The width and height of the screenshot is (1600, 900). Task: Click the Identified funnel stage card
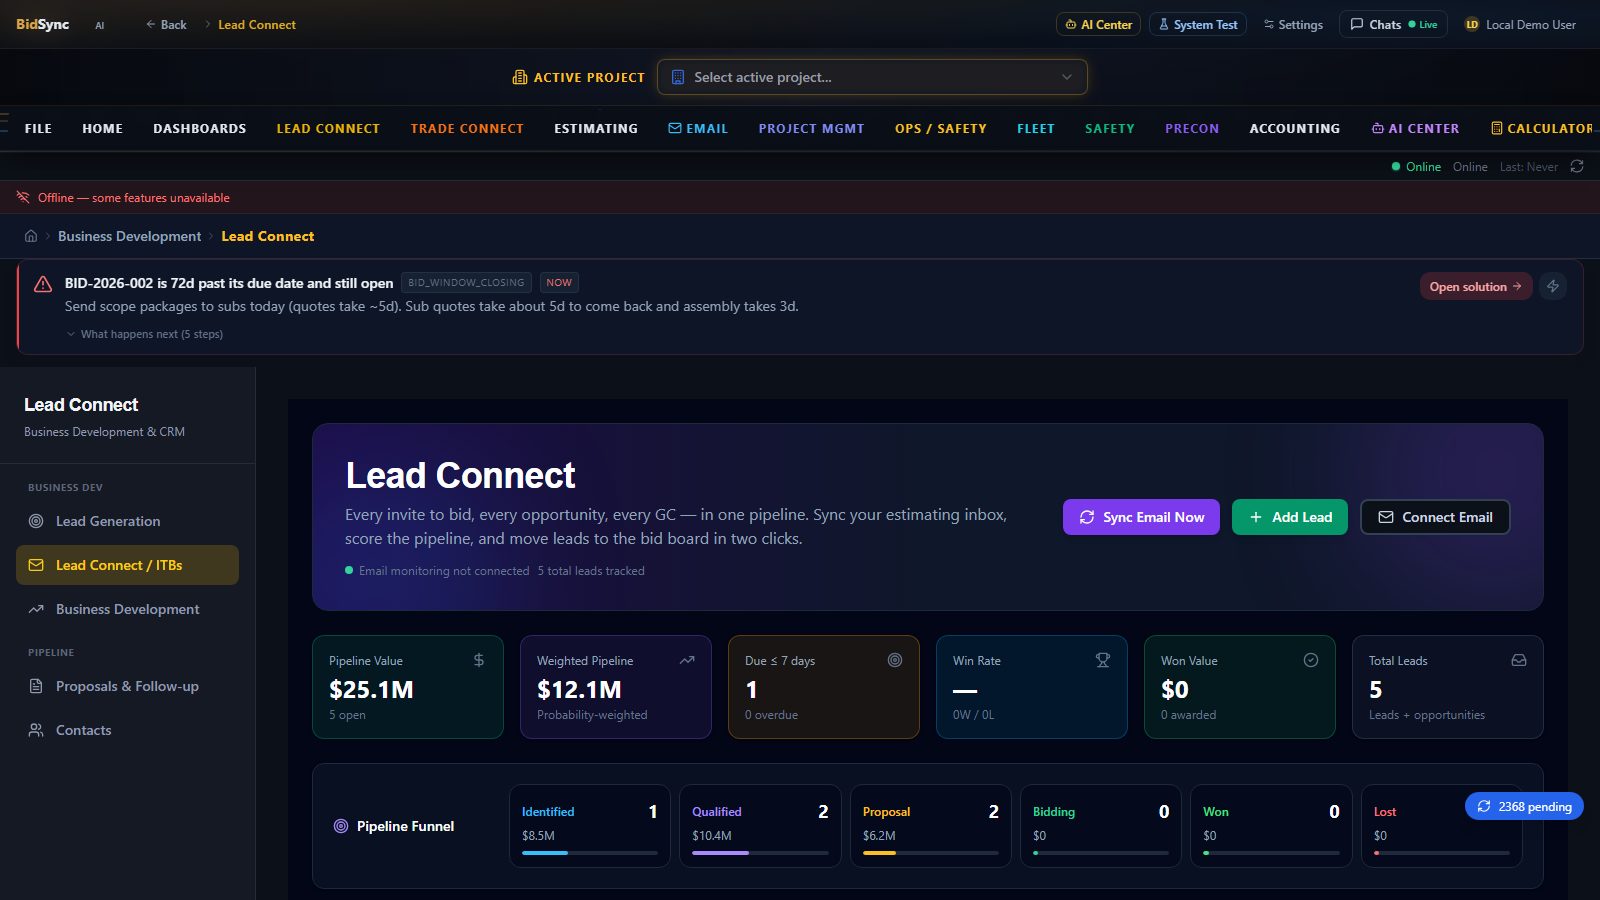click(590, 826)
